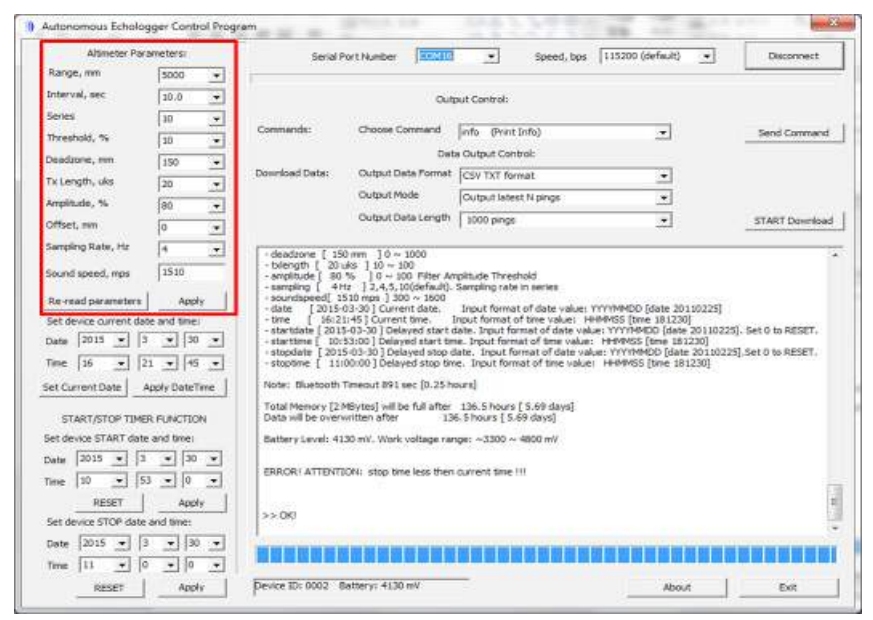Open the Range mm dropdown
Screen dimensions: 873x620
point(216,75)
